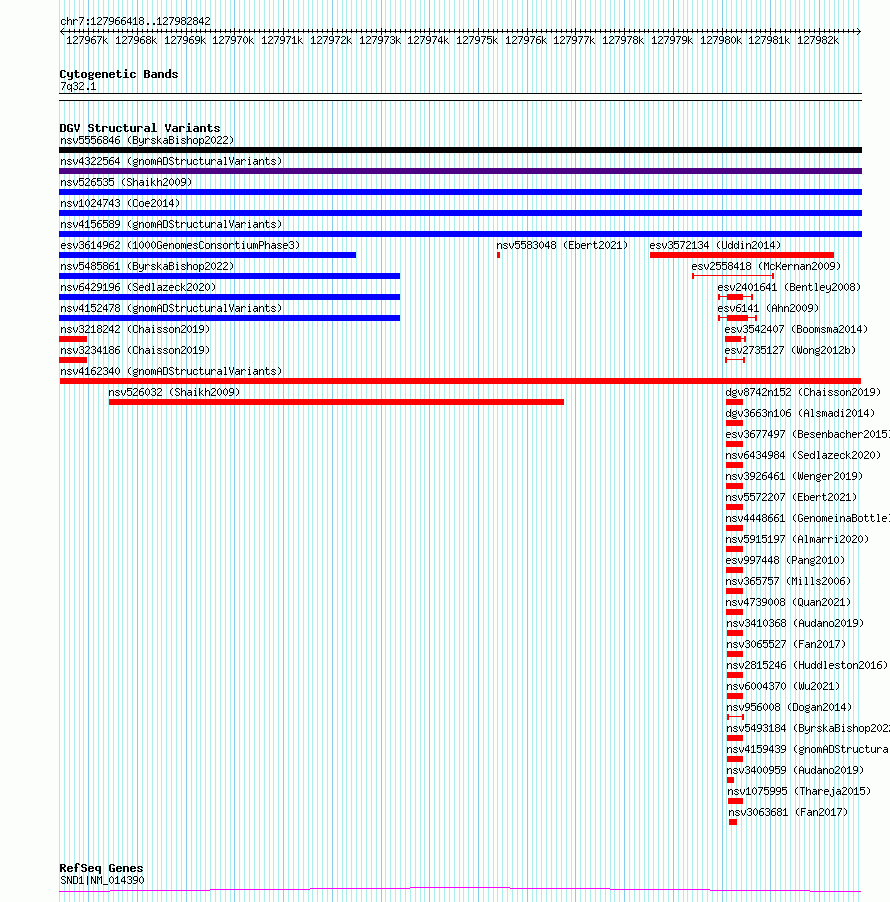This screenshot has height=902, width=890.
Task: Click the blue esv3614962 variant bar
Action: [x=208, y=255]
